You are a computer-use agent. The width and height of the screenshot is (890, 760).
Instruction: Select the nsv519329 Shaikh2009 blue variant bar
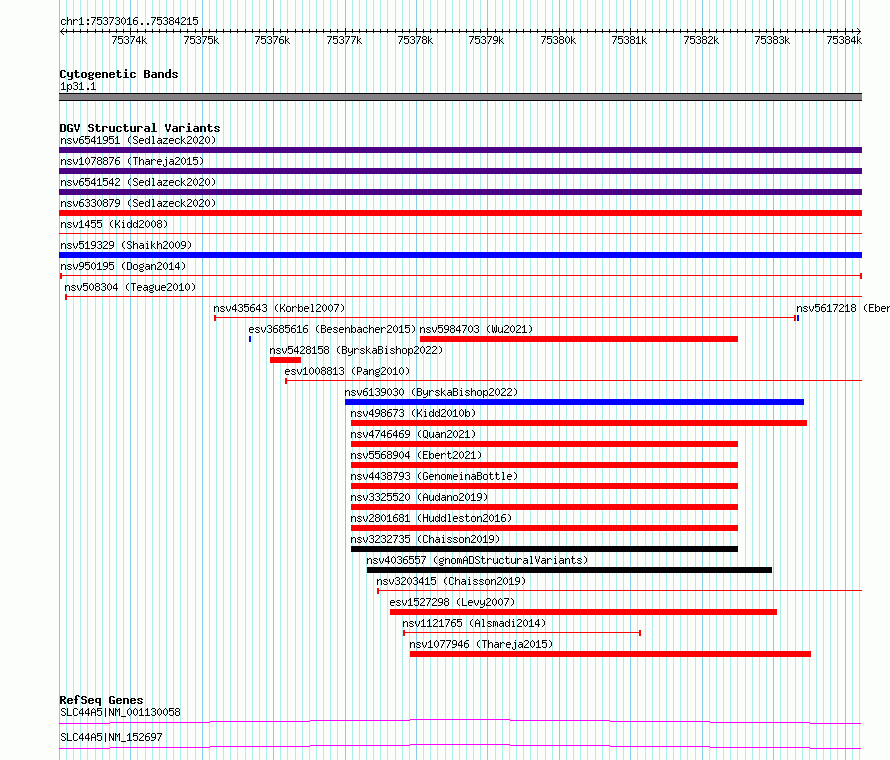coord(460,255)
